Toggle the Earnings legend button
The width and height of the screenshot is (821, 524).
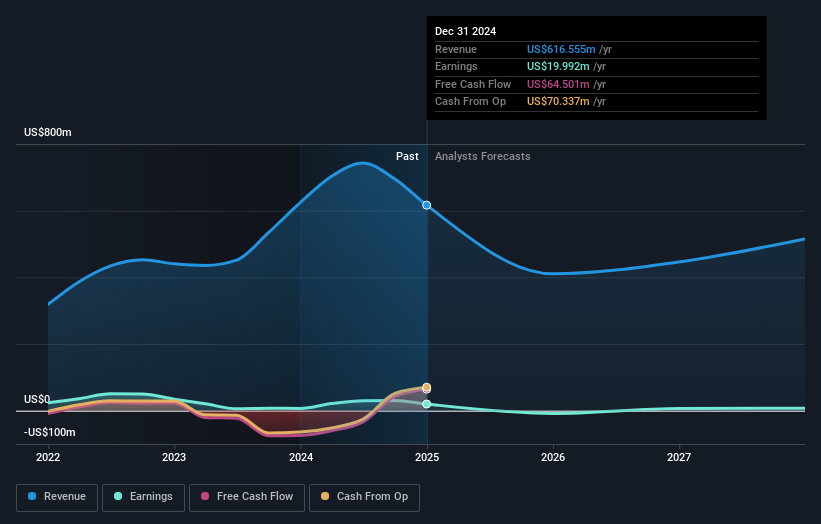point(143,497)
